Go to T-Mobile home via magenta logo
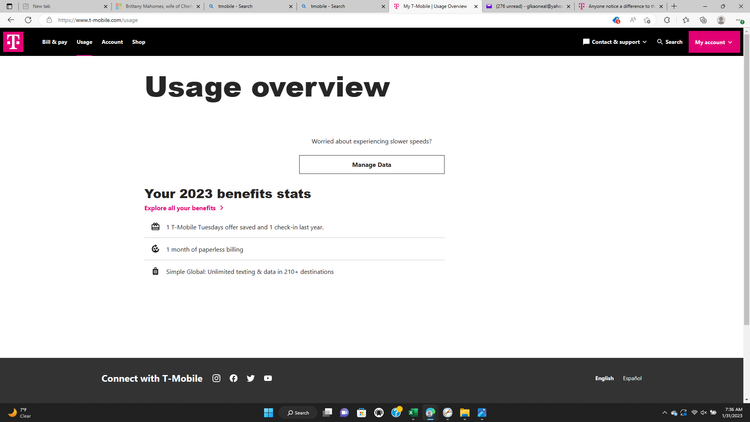The image size is (750, 422). point(13,42)
